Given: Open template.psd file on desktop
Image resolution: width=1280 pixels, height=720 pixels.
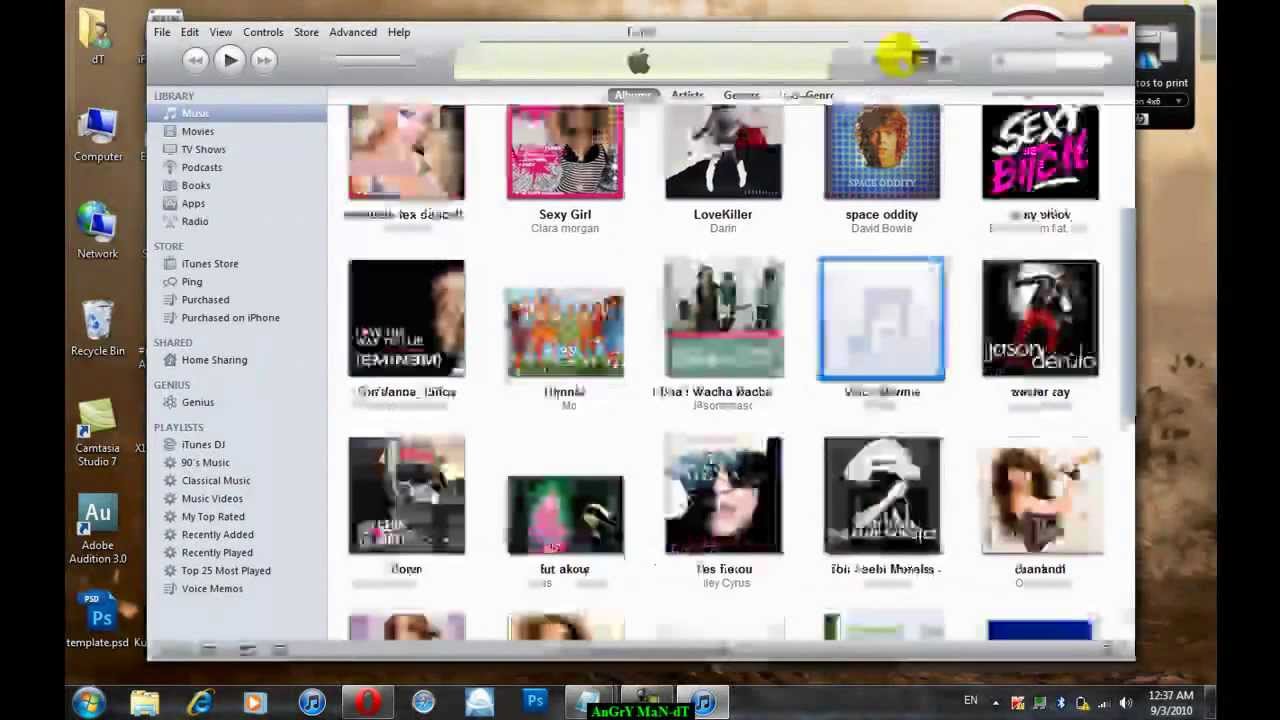Looking at the screenshot, I should coord(98,620).
